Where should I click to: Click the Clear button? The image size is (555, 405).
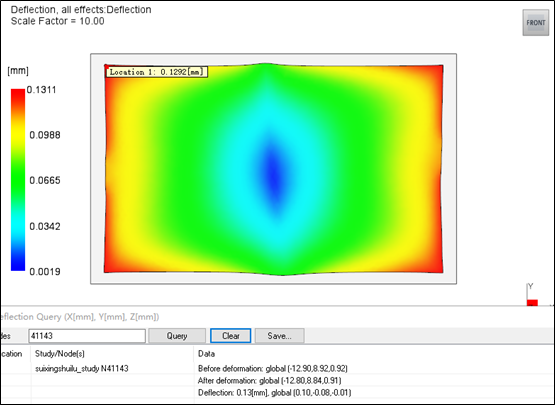(231, 336)
